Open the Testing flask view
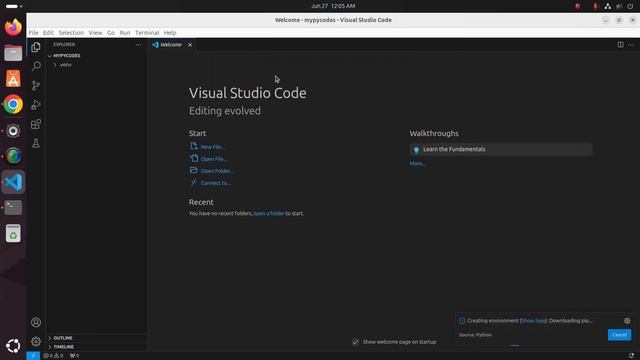This screenshot has height=360, width=640. (x=36, y=143)
